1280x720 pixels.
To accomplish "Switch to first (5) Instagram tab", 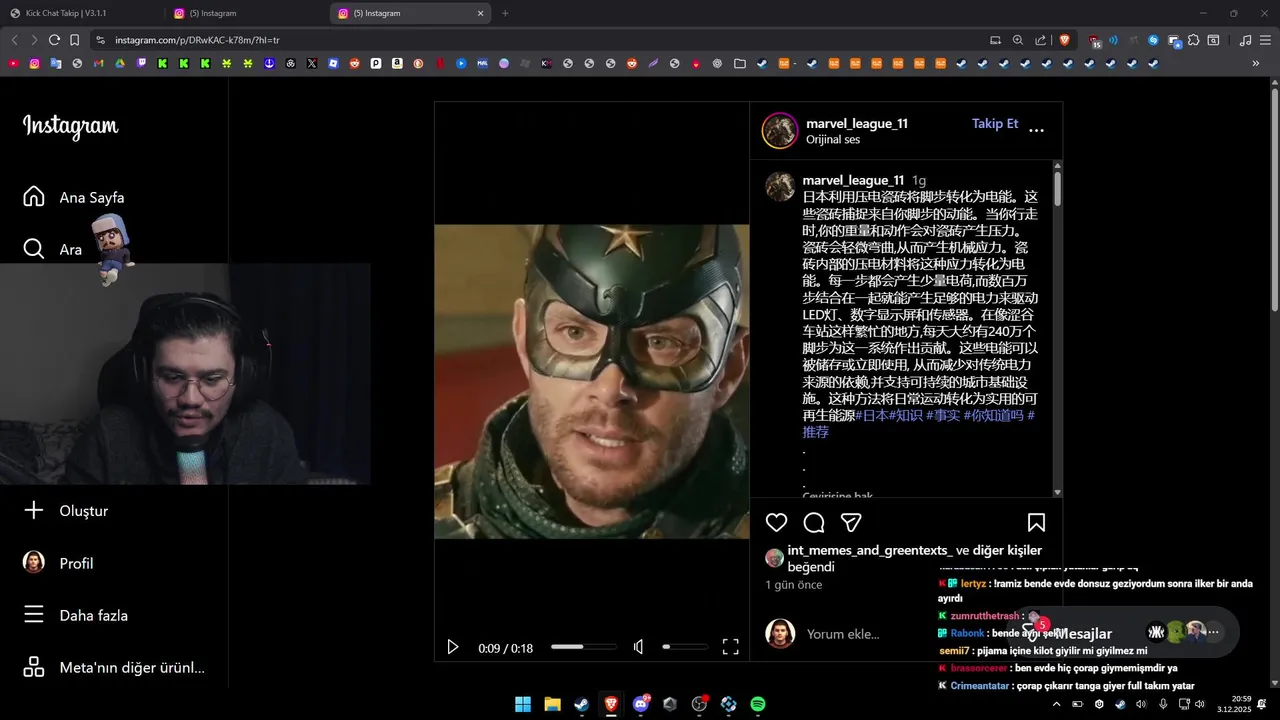I will point(247,13).
